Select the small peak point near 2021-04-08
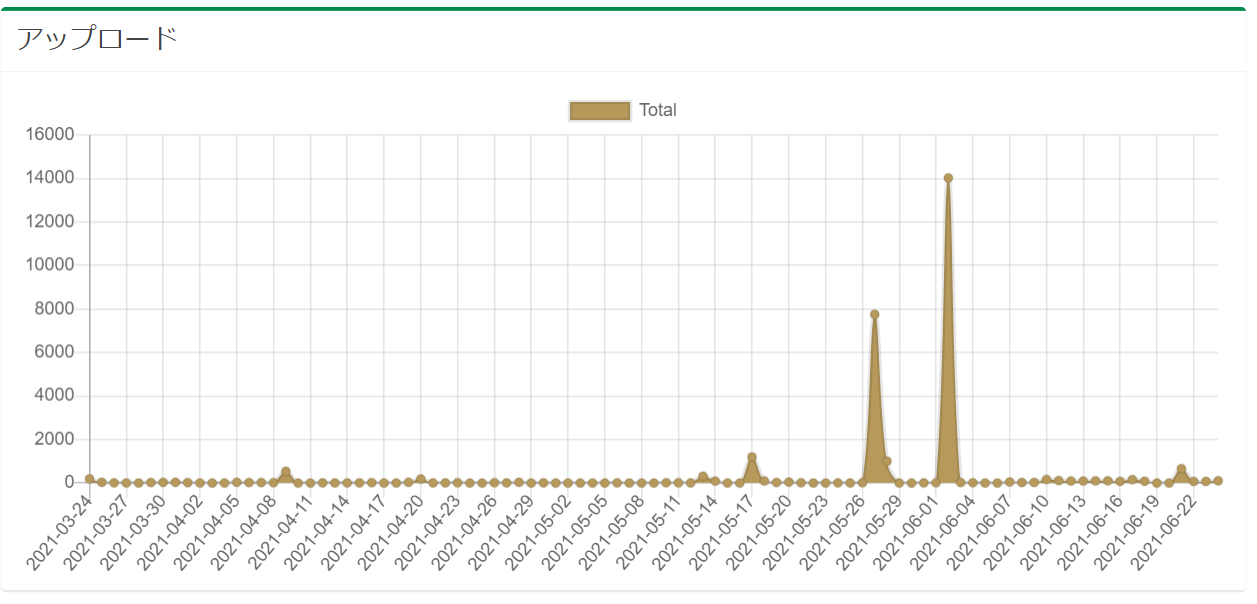This screenshot has width=1257, height=604. pos(286,471)
